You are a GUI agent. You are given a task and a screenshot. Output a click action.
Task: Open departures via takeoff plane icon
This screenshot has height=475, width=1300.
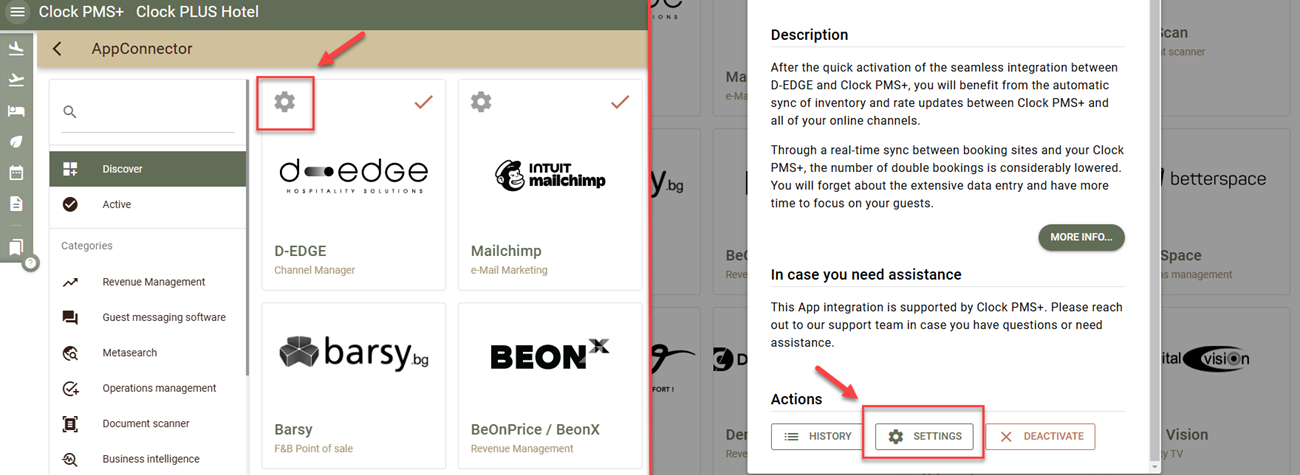pyautogui.click(x=15, y=80)
